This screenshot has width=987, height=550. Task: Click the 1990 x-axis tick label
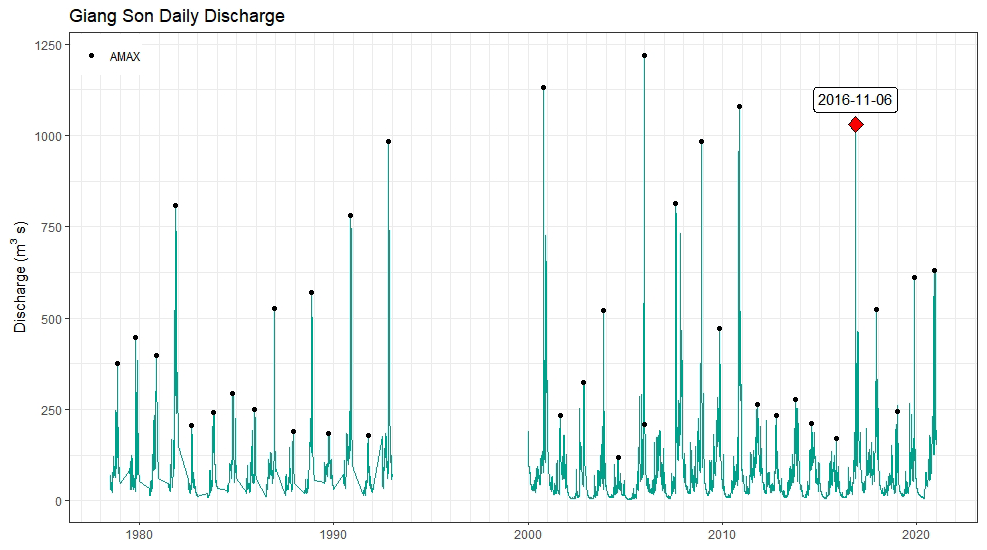pos(333,534)
